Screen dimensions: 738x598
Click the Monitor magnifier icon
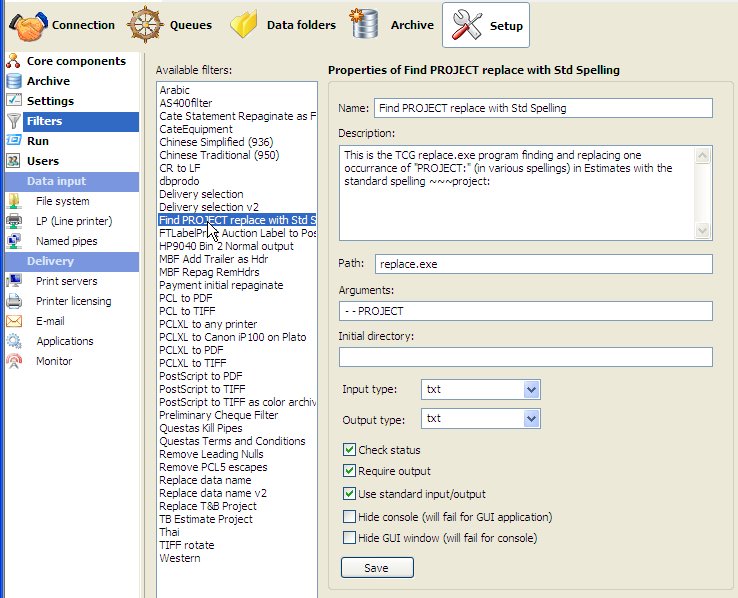[14, 361]
